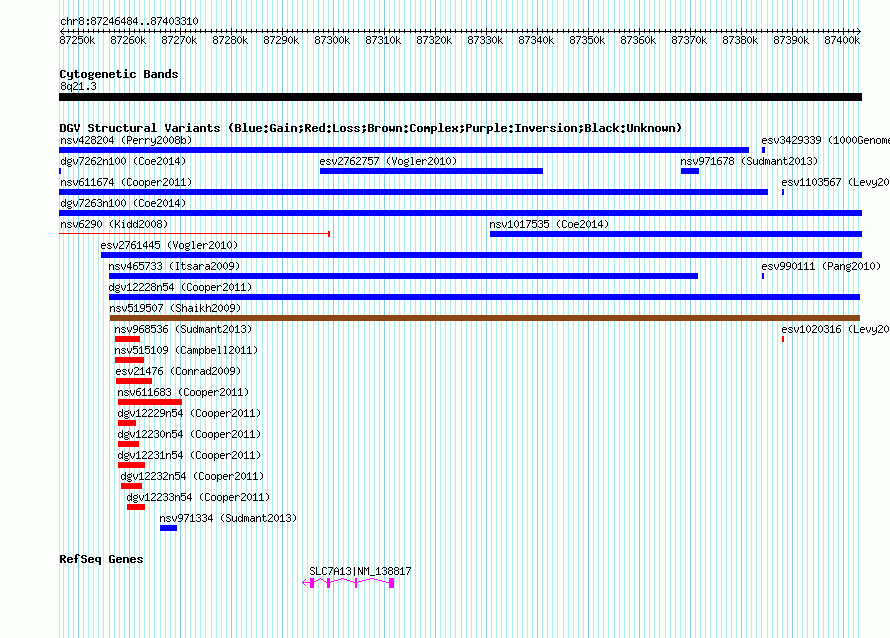The height and width of the screenshot is (638, 890).
Task: Open the nsv968536 (Sudmant2013) label
Action: coord(183,329)
